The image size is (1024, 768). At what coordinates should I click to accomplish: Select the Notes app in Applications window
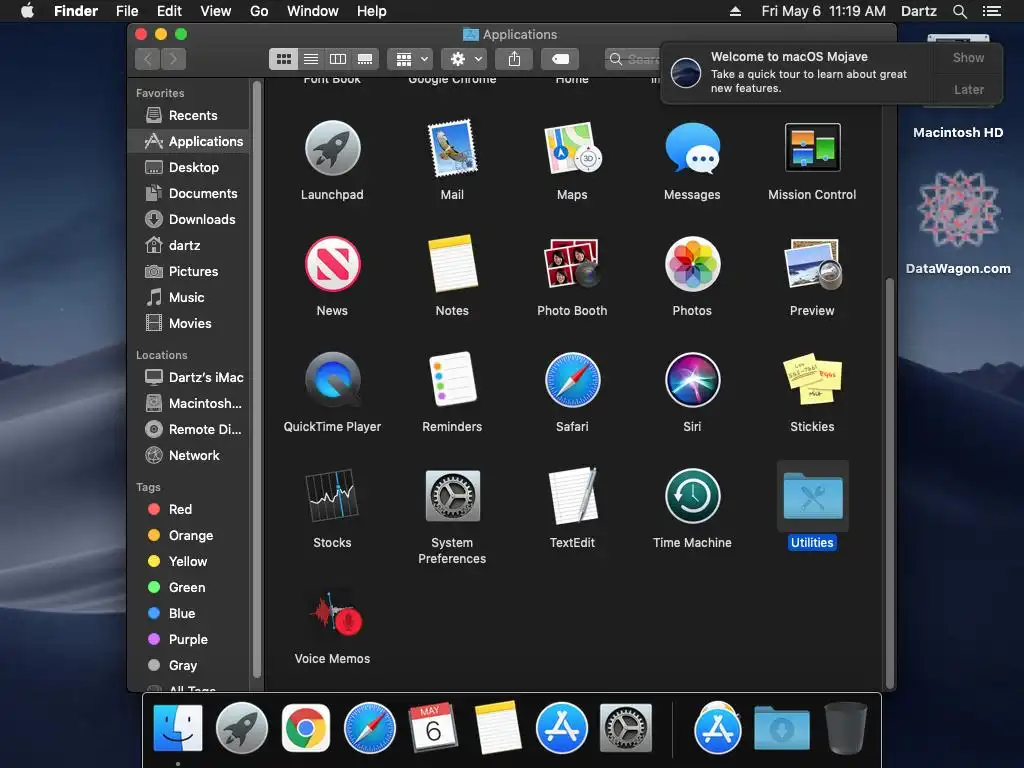452,264
